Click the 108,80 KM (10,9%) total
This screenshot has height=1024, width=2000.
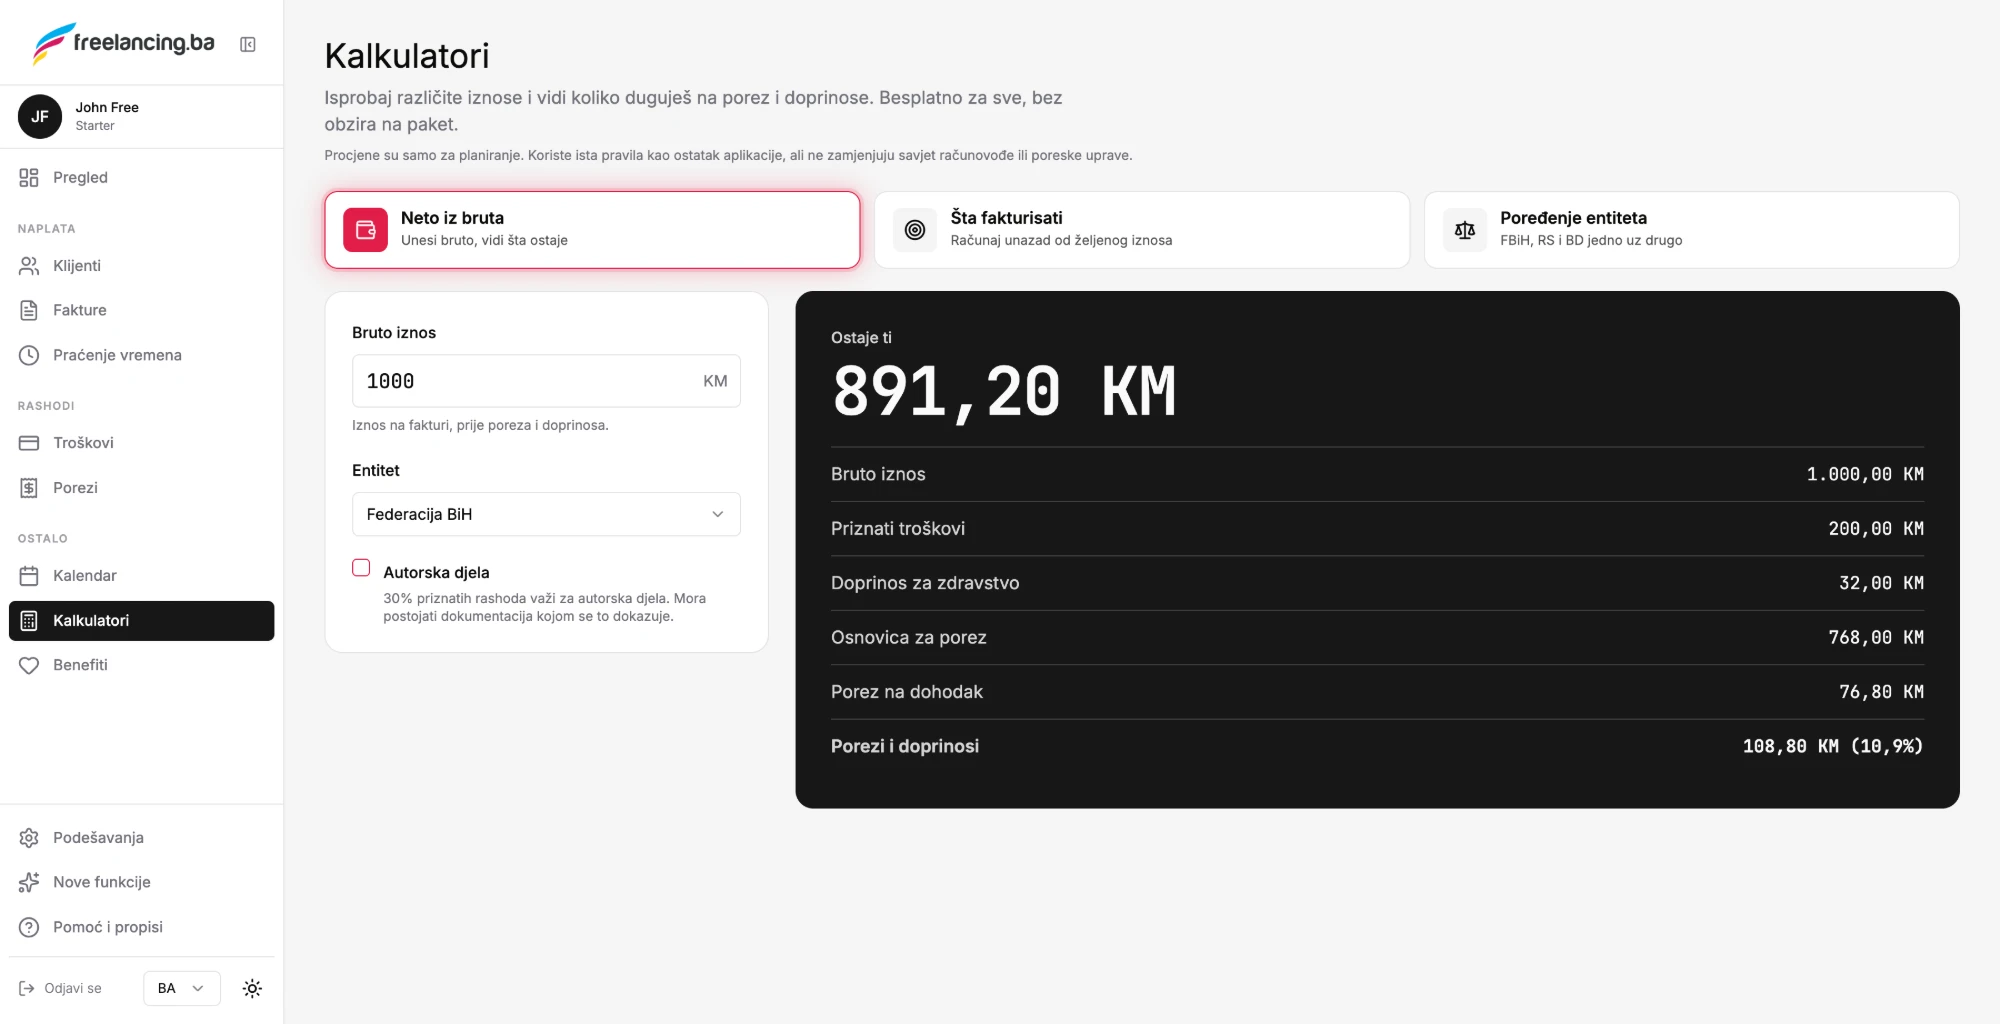tap(1832, 746)
